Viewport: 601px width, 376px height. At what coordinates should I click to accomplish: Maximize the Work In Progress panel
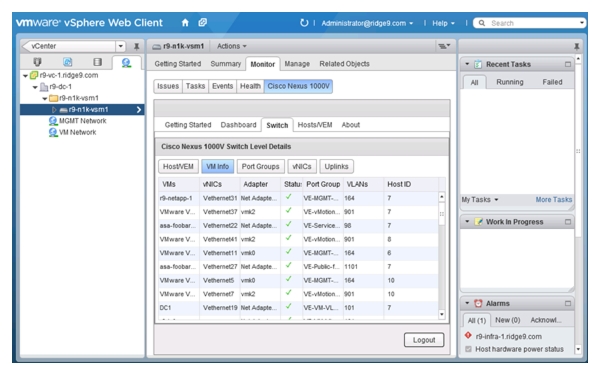pyautogui.click(x=568, y=222)
